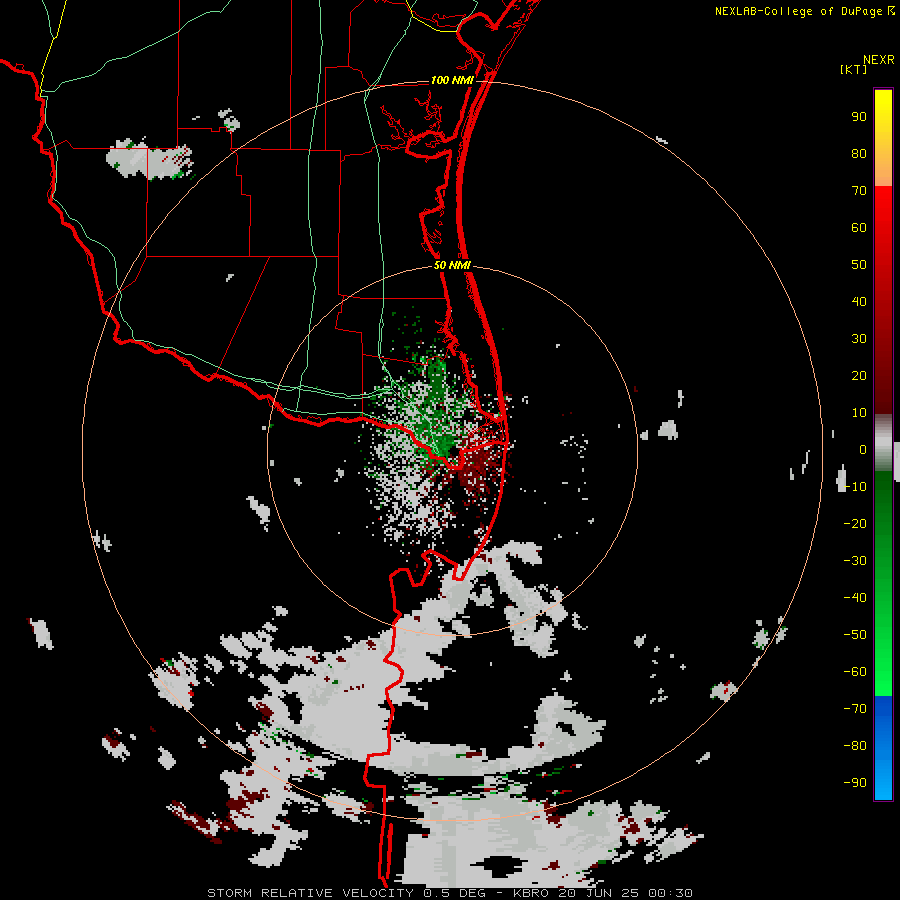
Task: Click the 00:30 timestamp in the caption
Action: [670, 893]
